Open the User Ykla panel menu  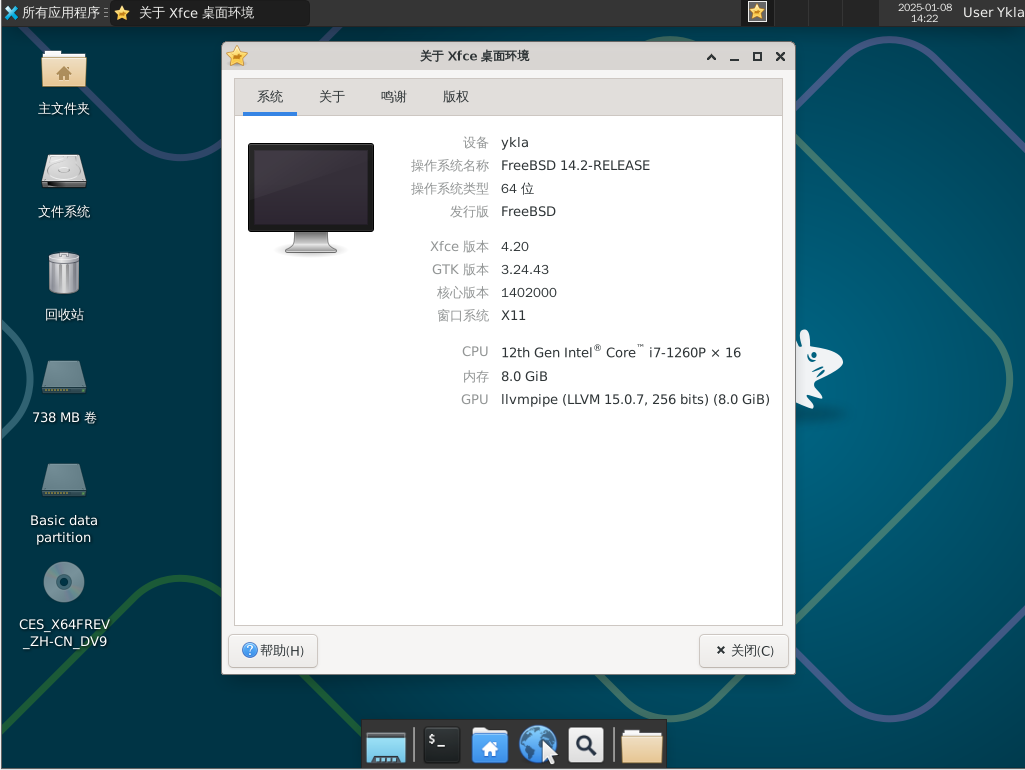tap(992, 12)
